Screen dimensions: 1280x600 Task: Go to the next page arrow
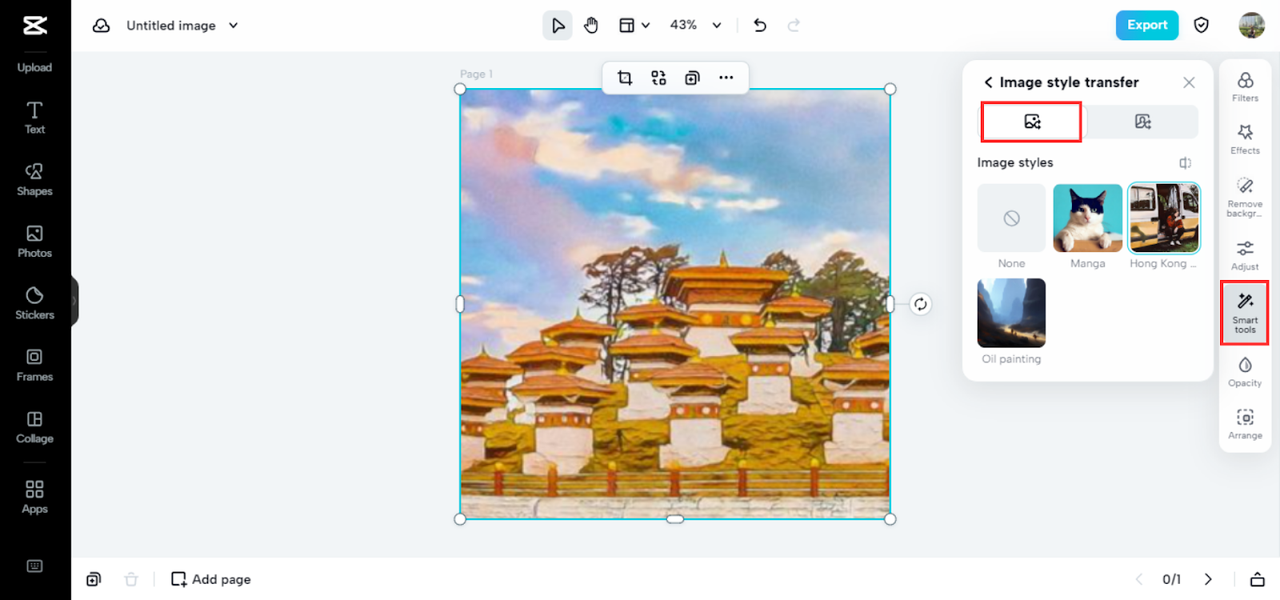pyautogui.click(x=1208, y=579)
